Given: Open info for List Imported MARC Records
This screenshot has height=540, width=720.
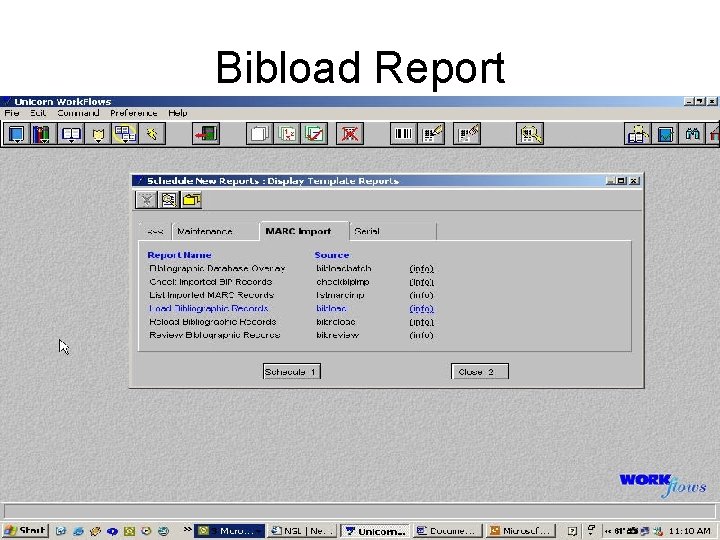Looking at the screenshot, I should pyautogui.click(x=421, y=295).
